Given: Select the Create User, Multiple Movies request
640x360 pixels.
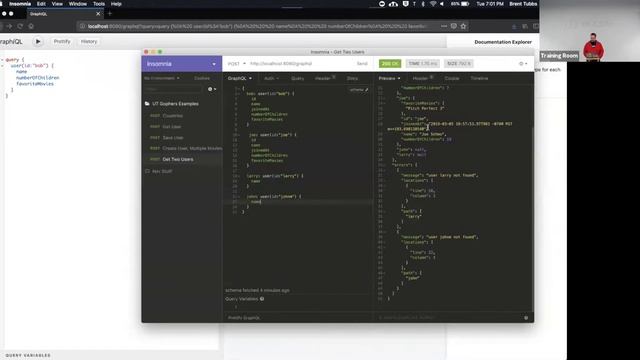Looking at the screenshot, I should [x=182, y=148].
